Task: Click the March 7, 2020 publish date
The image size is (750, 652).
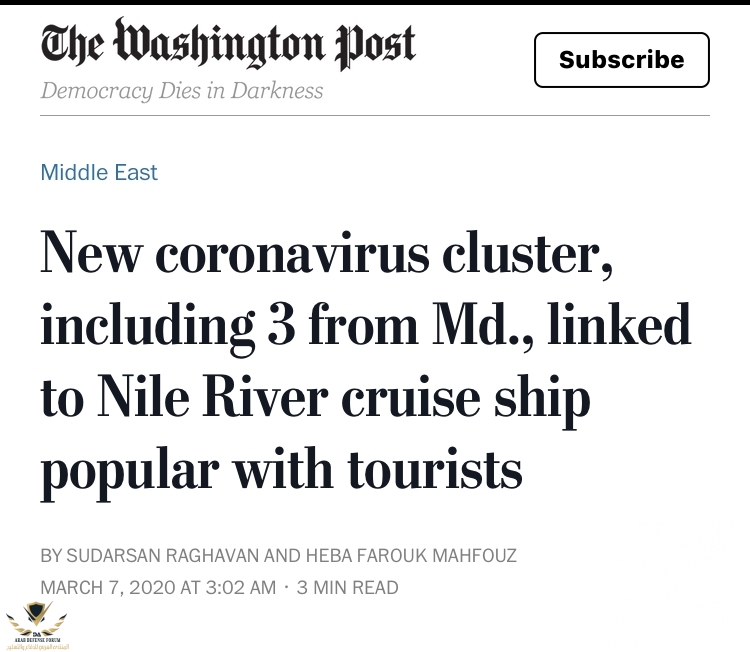Action: point(107,587)
